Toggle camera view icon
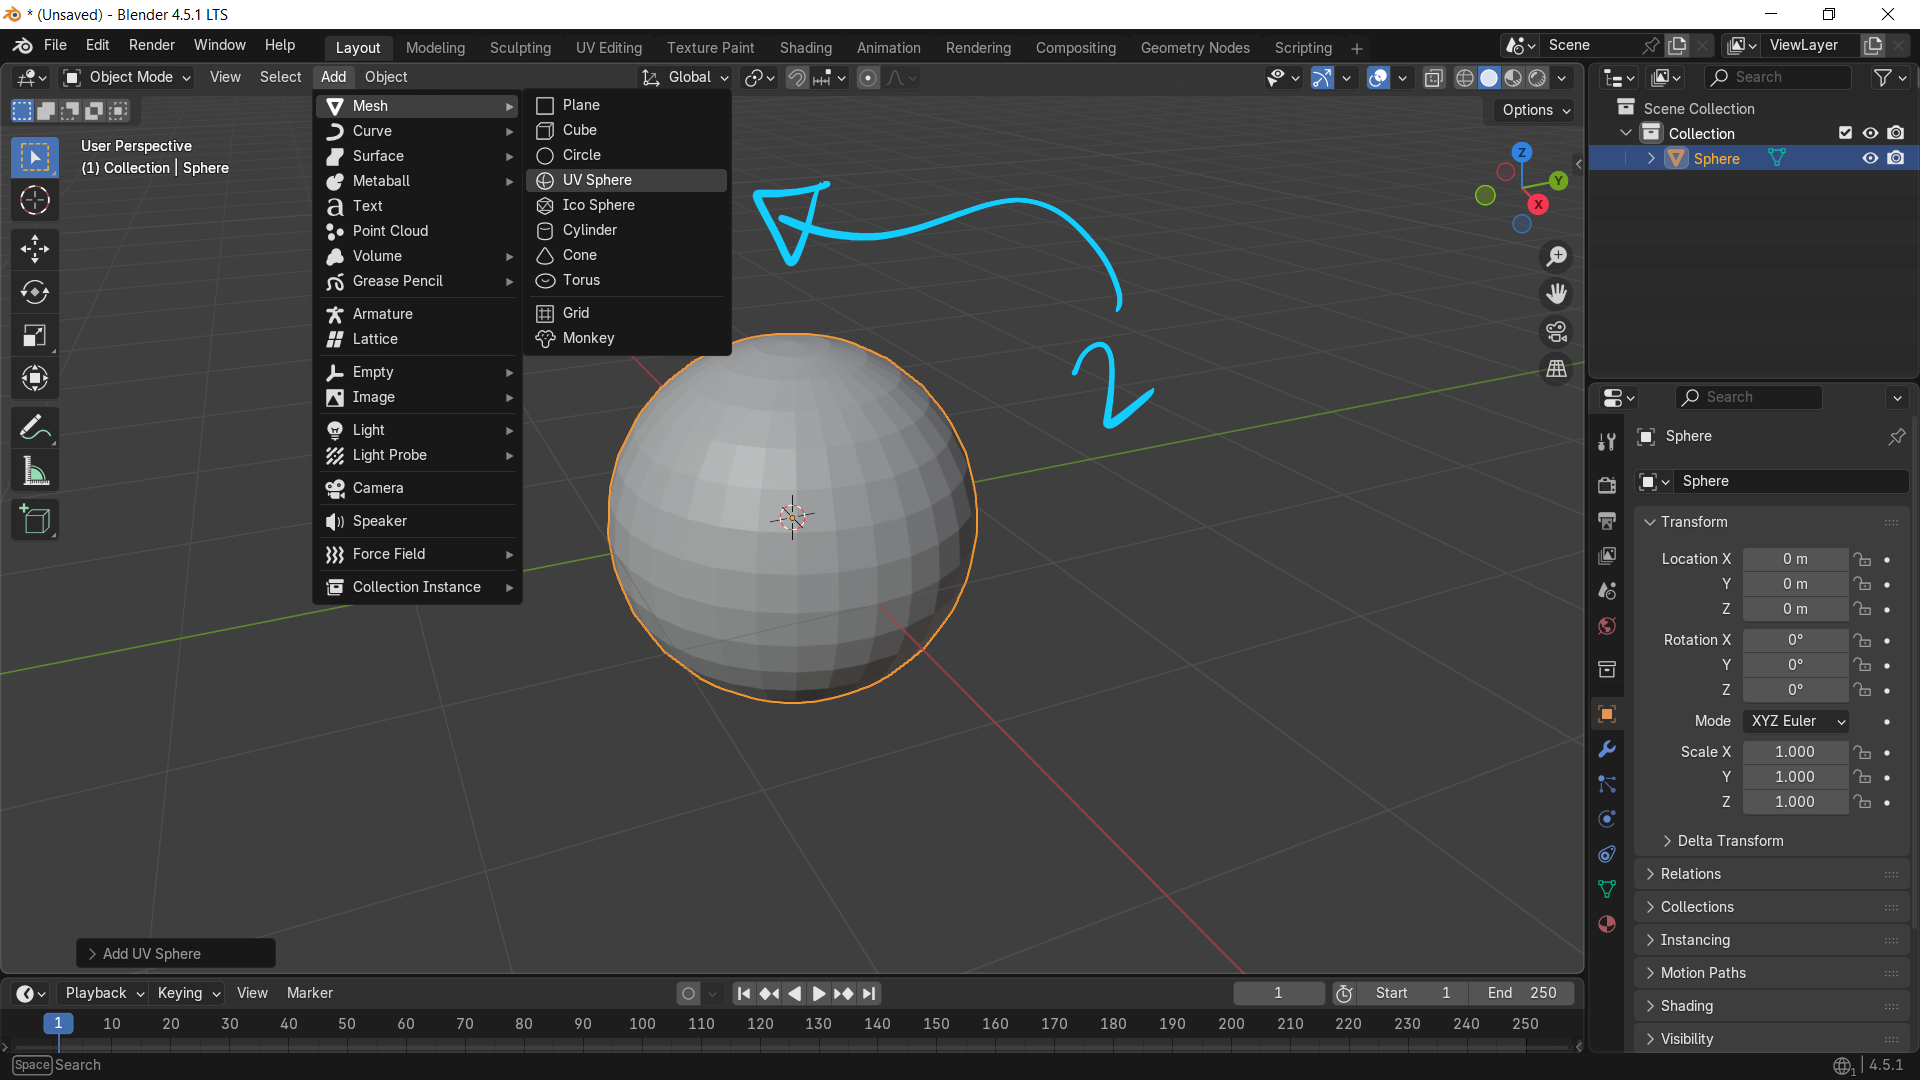This screenshot has width=1920, height=1080. click(x=1556, y=332)
